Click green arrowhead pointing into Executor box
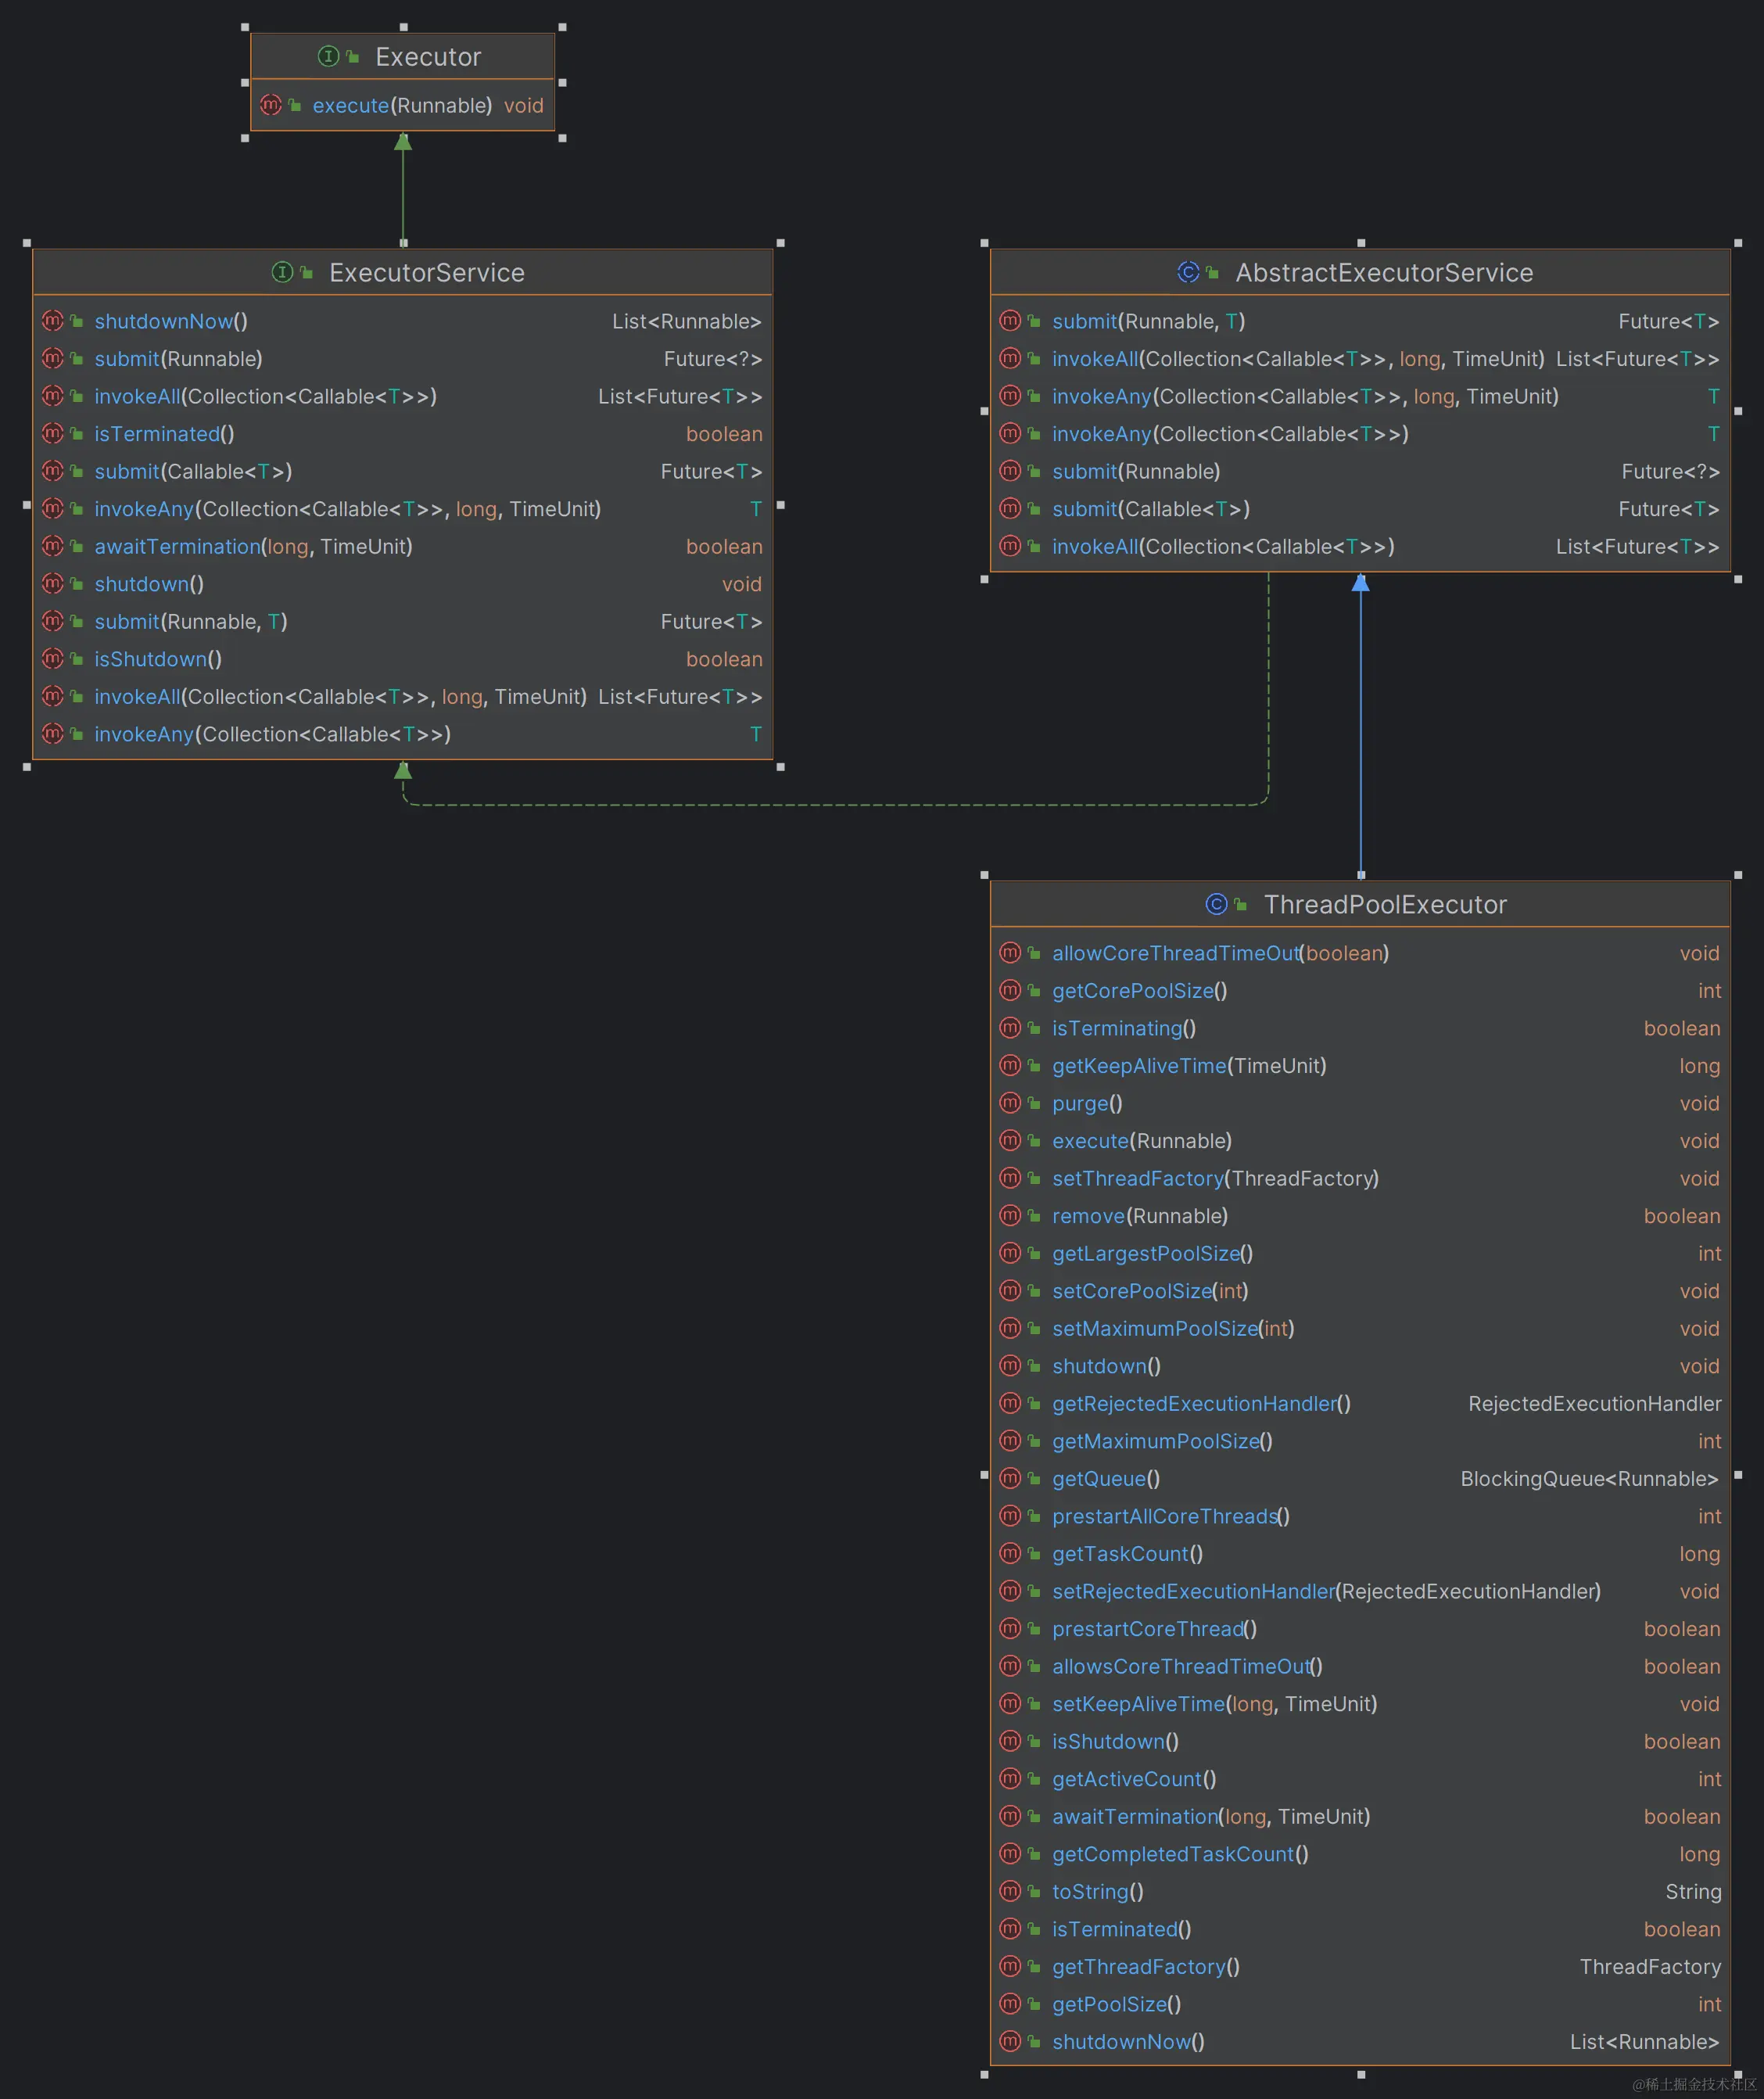The image size is (1764, 2099). click(403, 142)
